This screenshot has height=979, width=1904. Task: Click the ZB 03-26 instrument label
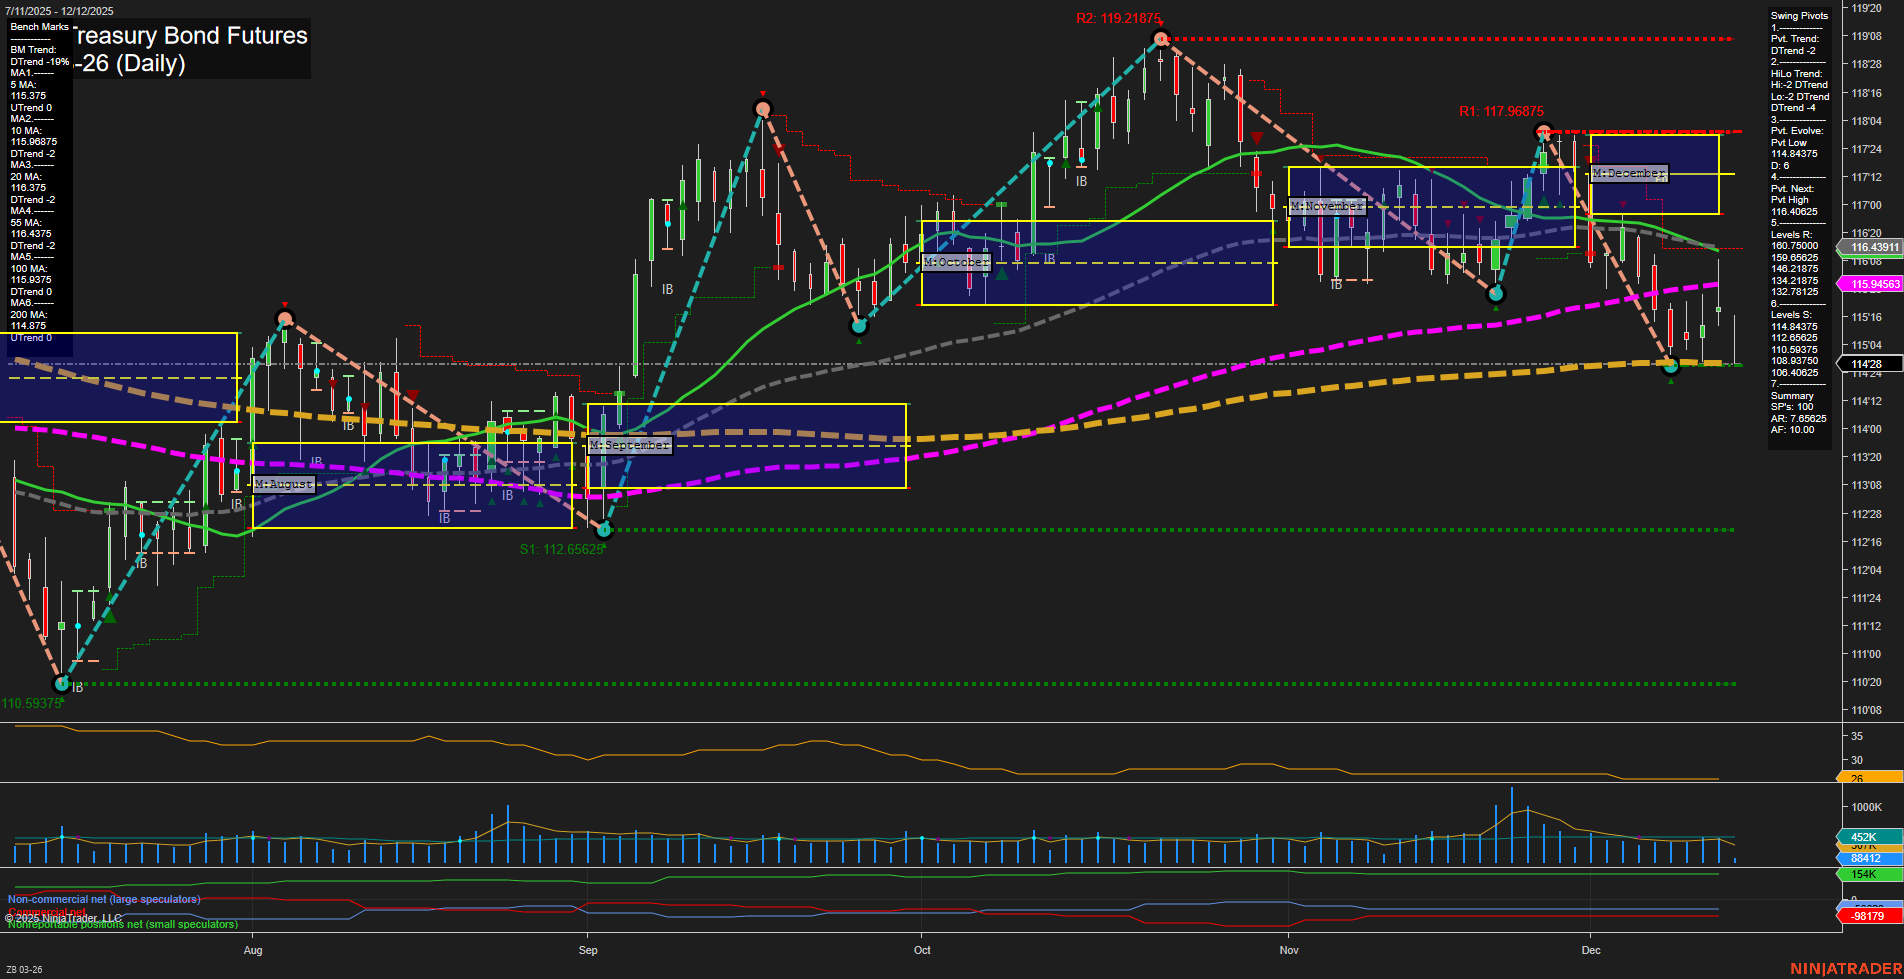click(x=24, y=969)
